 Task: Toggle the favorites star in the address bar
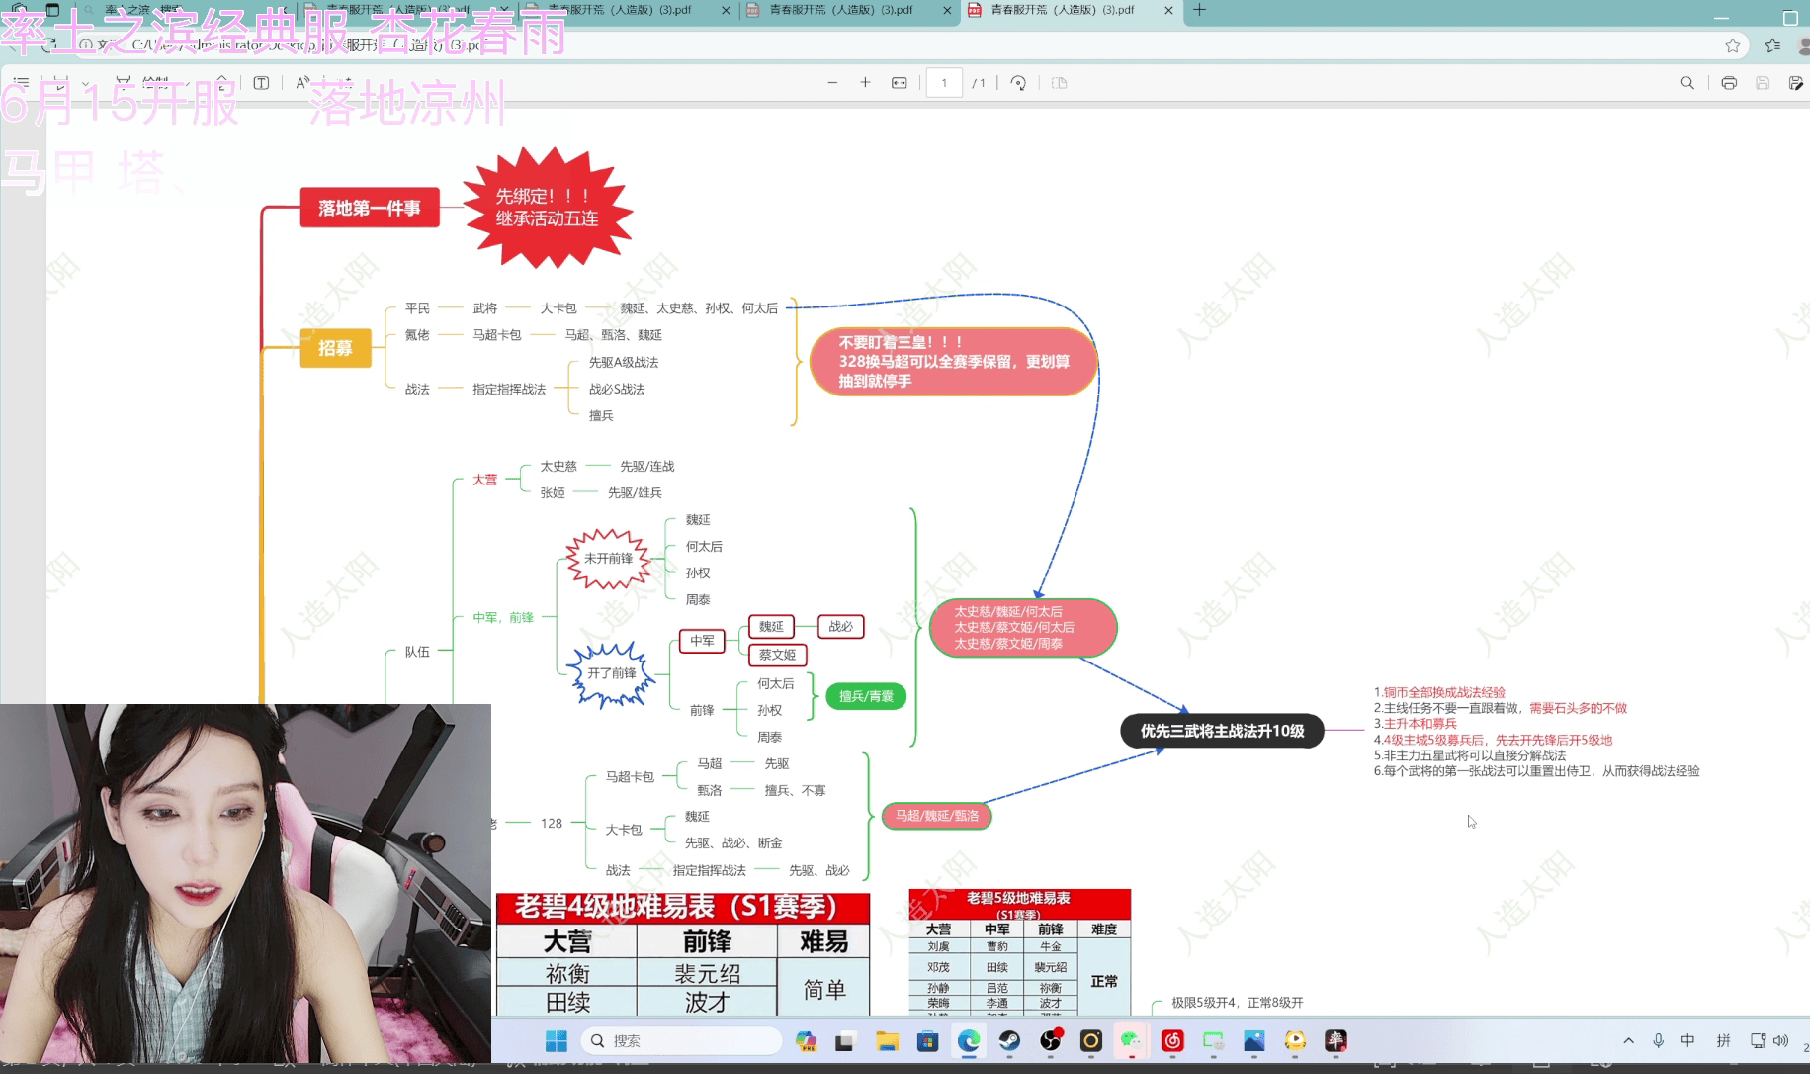(1733, 45)
